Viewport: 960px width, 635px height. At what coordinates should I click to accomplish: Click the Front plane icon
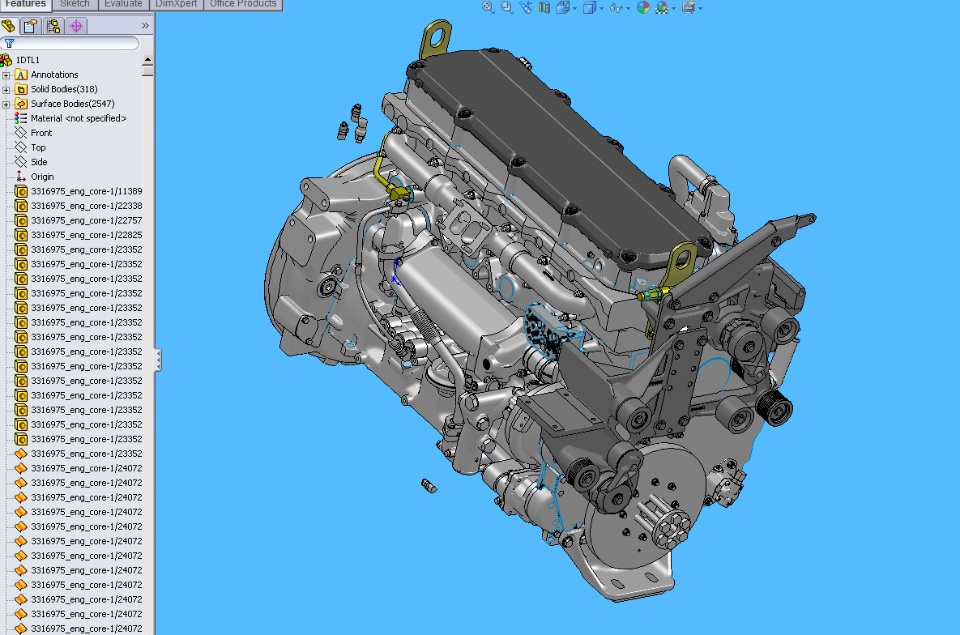click(x=21, y=133)
